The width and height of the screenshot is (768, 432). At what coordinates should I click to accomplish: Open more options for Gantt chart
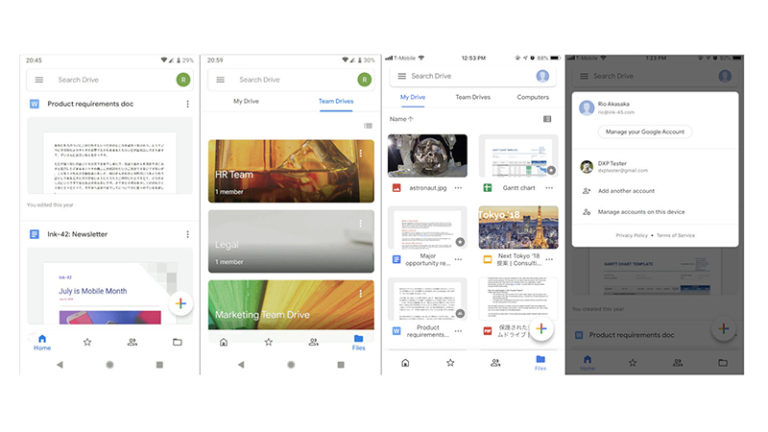pyautogui.click(x=549, y=188)
